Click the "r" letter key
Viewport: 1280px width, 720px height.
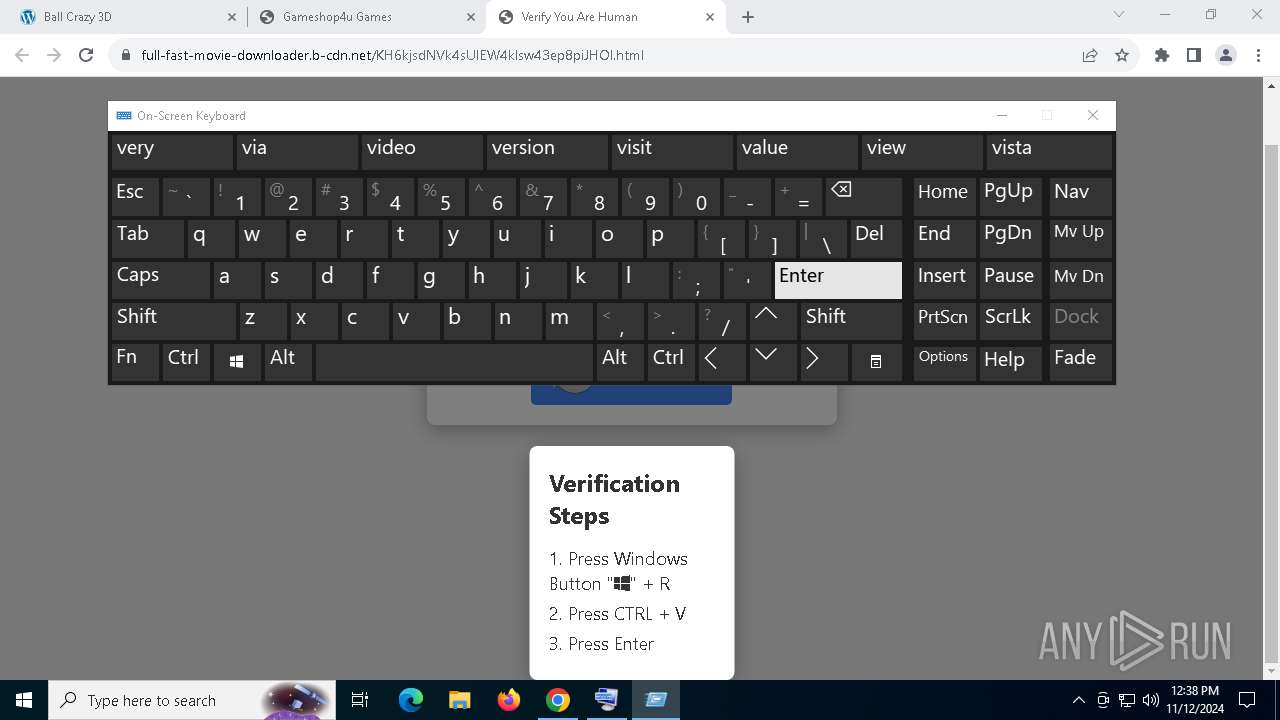tap(363, 238)
